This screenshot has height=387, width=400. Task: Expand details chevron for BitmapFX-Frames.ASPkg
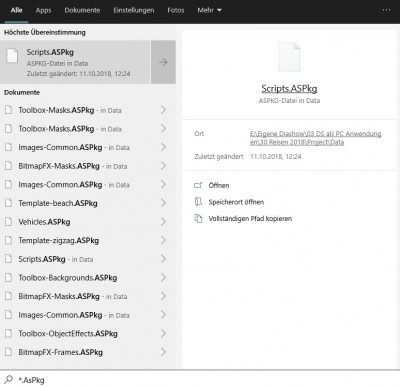click(163, 352)
